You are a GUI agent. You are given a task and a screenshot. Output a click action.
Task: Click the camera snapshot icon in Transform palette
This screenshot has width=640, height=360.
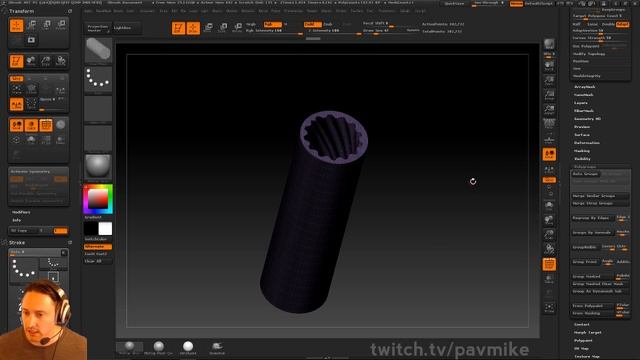(x=31, y=40)
